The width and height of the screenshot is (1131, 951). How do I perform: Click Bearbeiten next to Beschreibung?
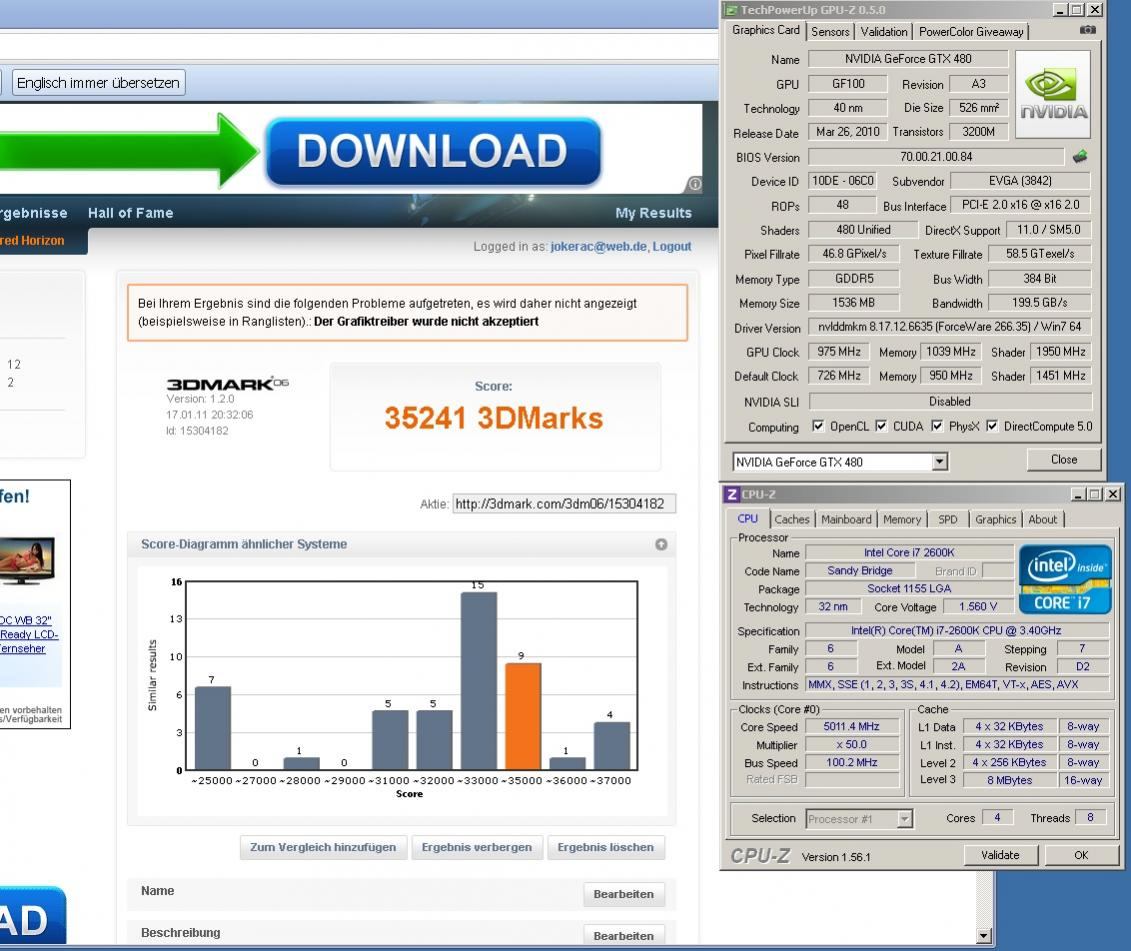click(x=623, y=935)
